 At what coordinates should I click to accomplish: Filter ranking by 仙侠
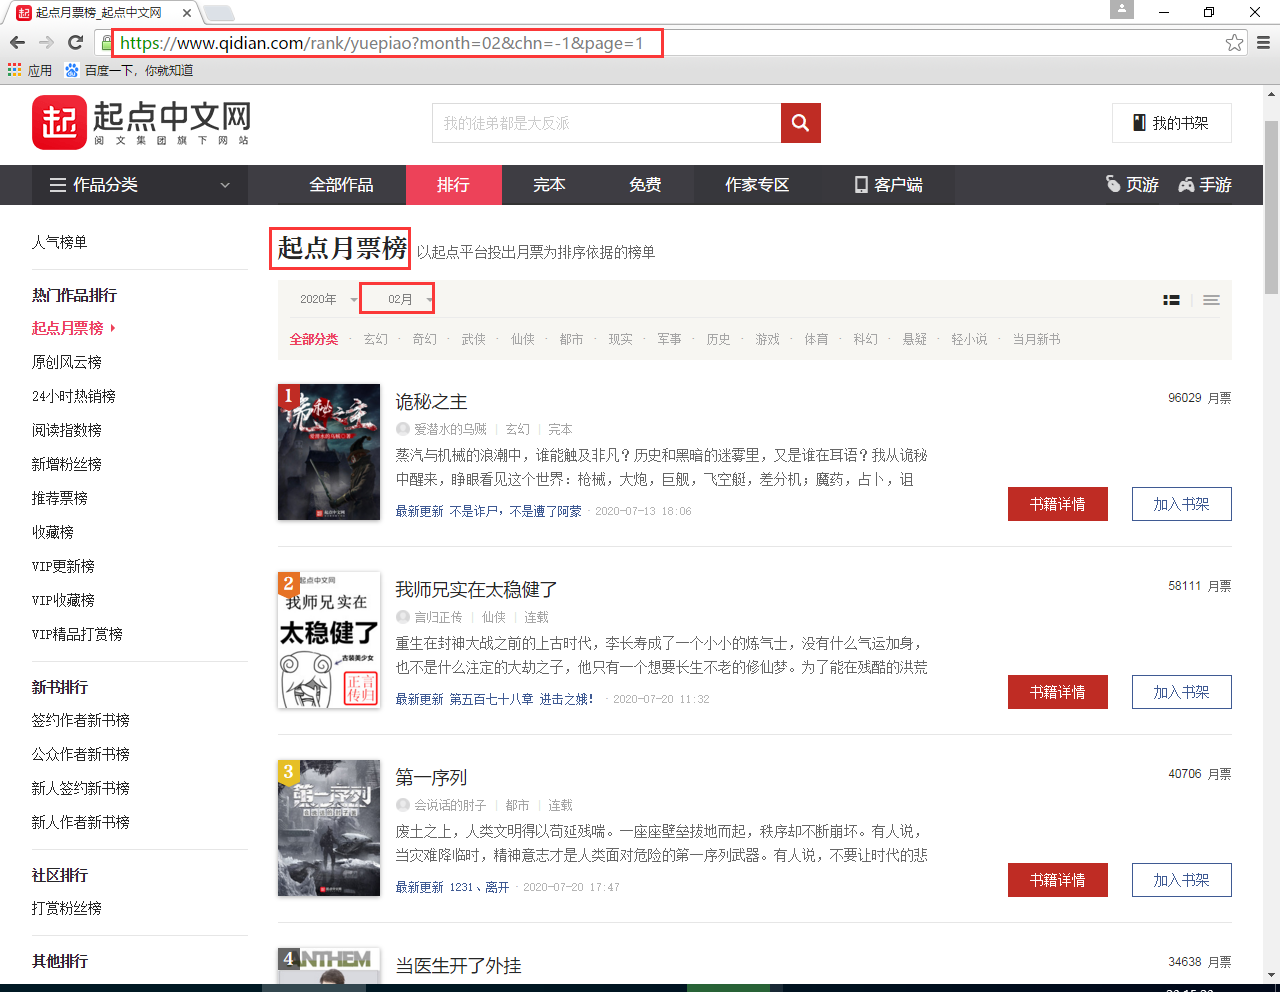coord(522,340)
